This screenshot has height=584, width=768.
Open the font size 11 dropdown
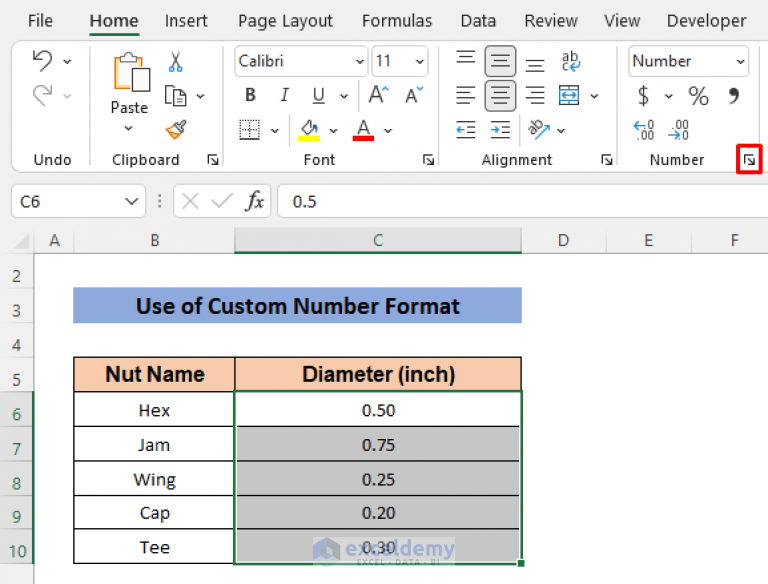[420, 62]
